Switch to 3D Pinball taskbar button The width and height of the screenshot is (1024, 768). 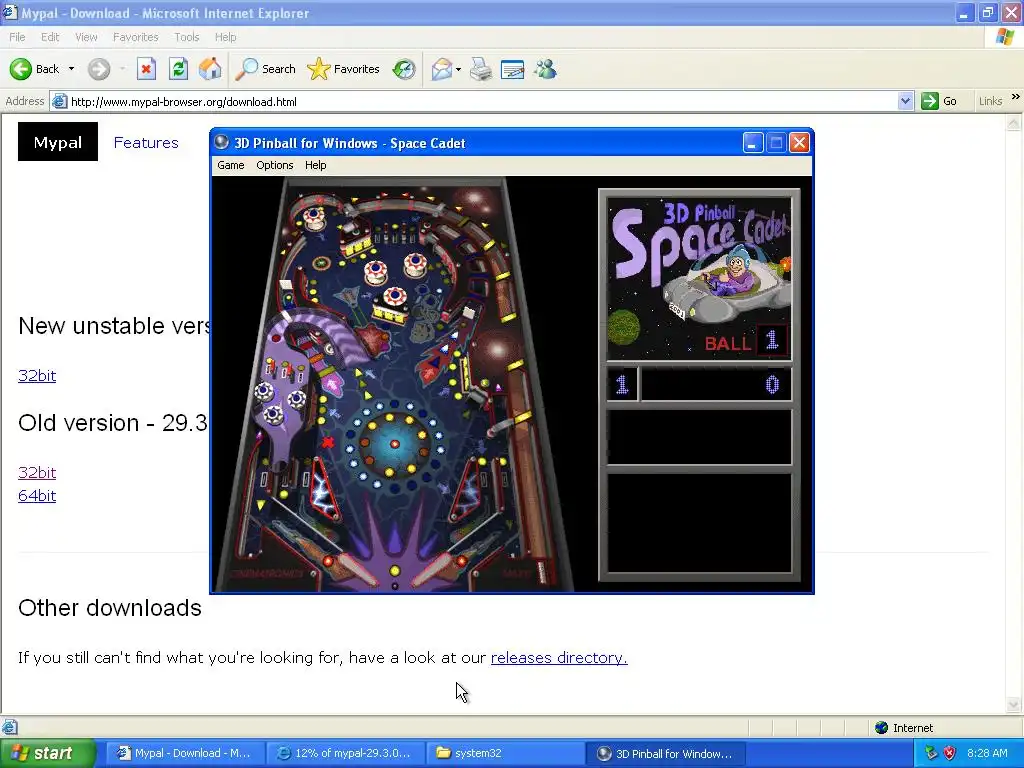point(665,753)
